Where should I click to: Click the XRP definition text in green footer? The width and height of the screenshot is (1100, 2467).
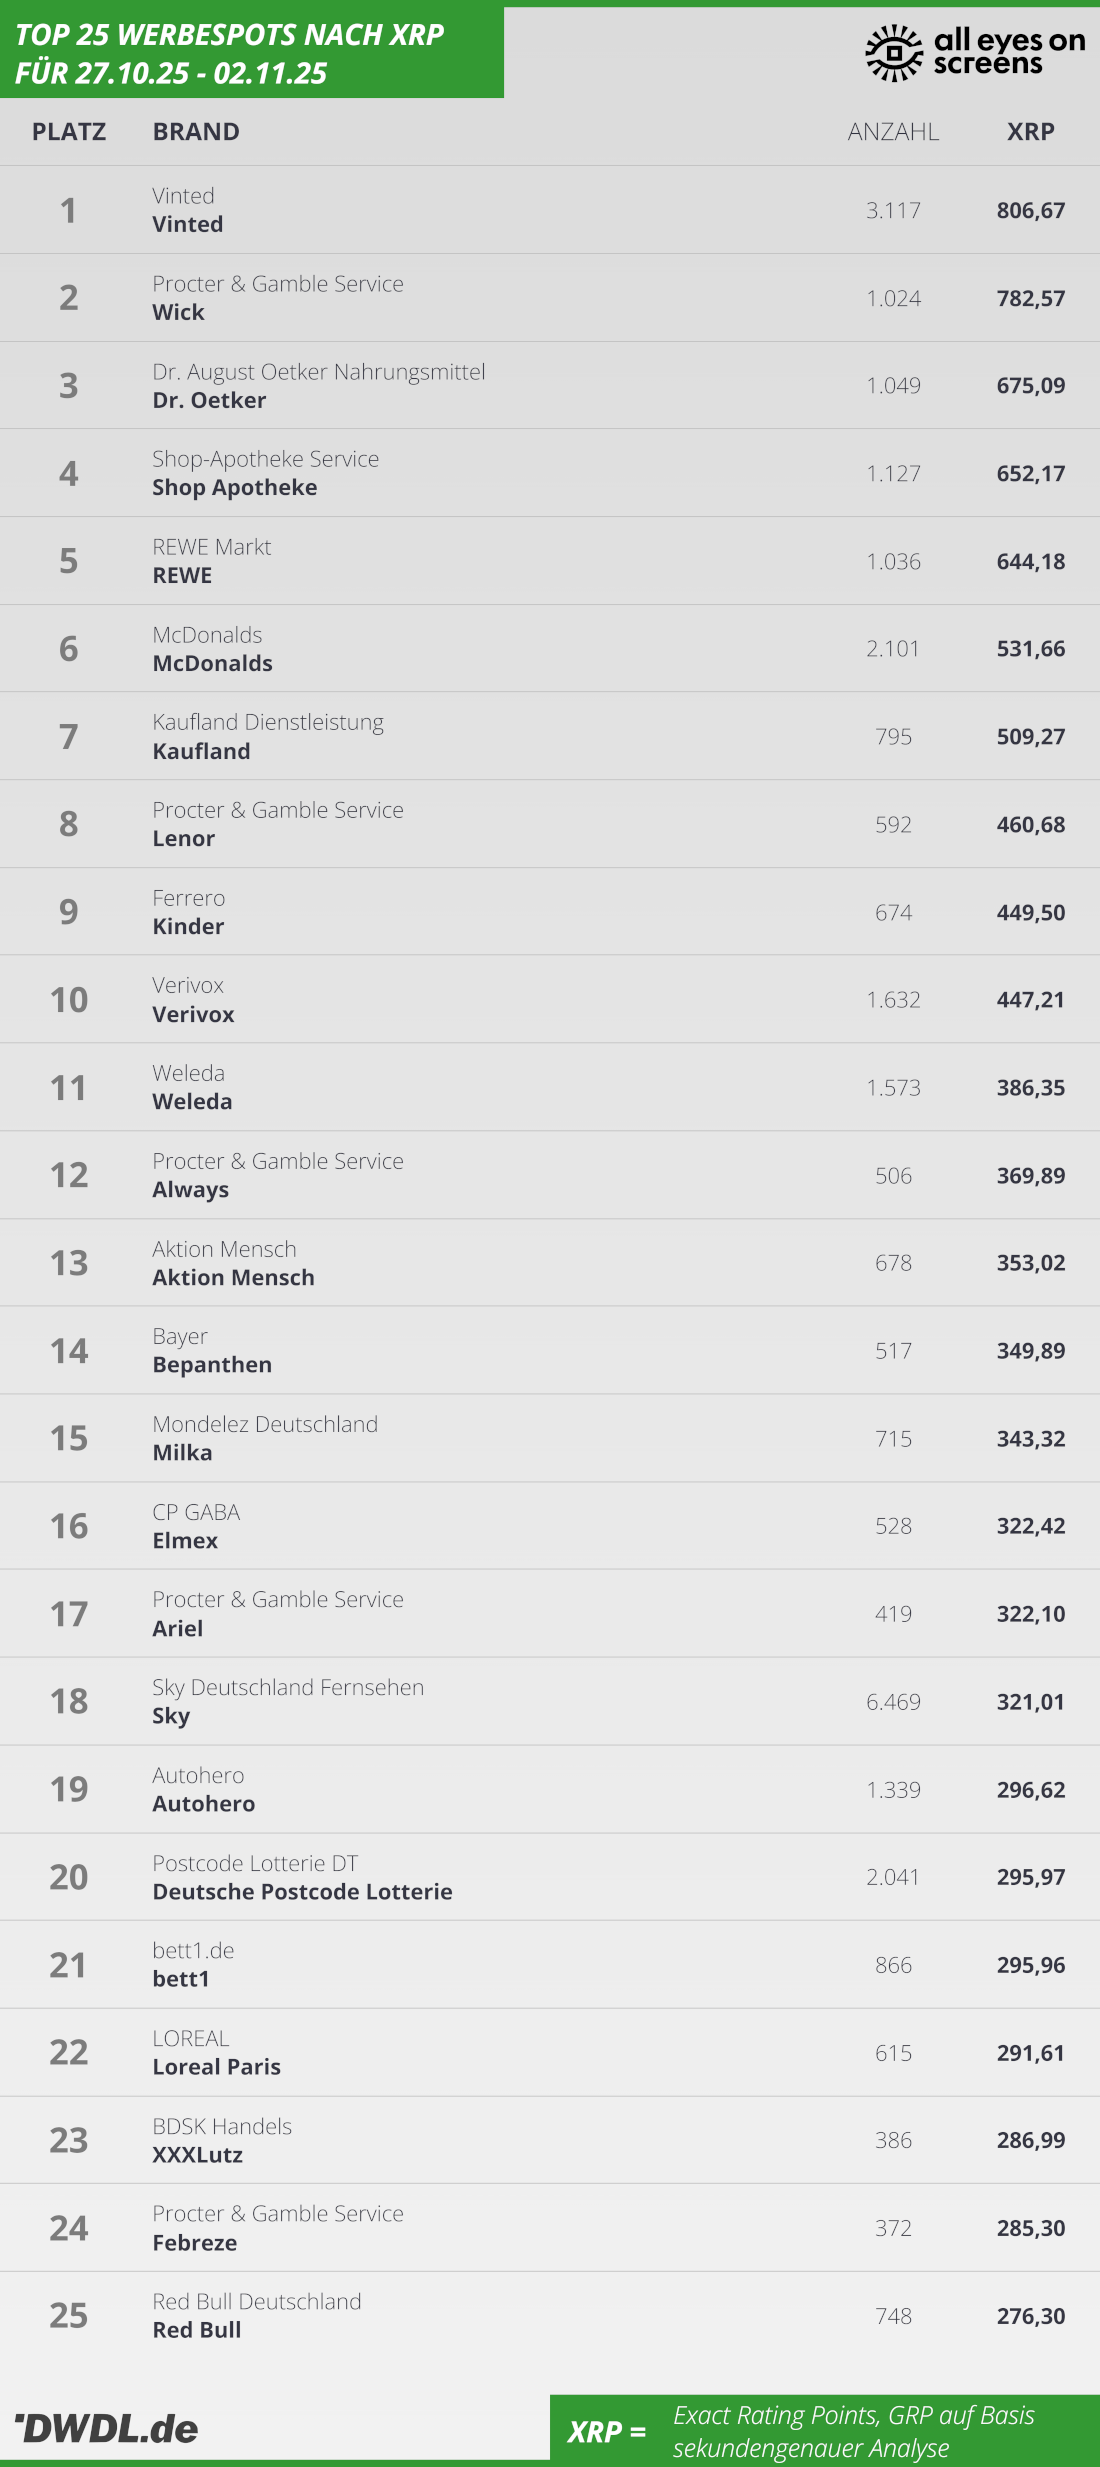(x=853, y=2431)
